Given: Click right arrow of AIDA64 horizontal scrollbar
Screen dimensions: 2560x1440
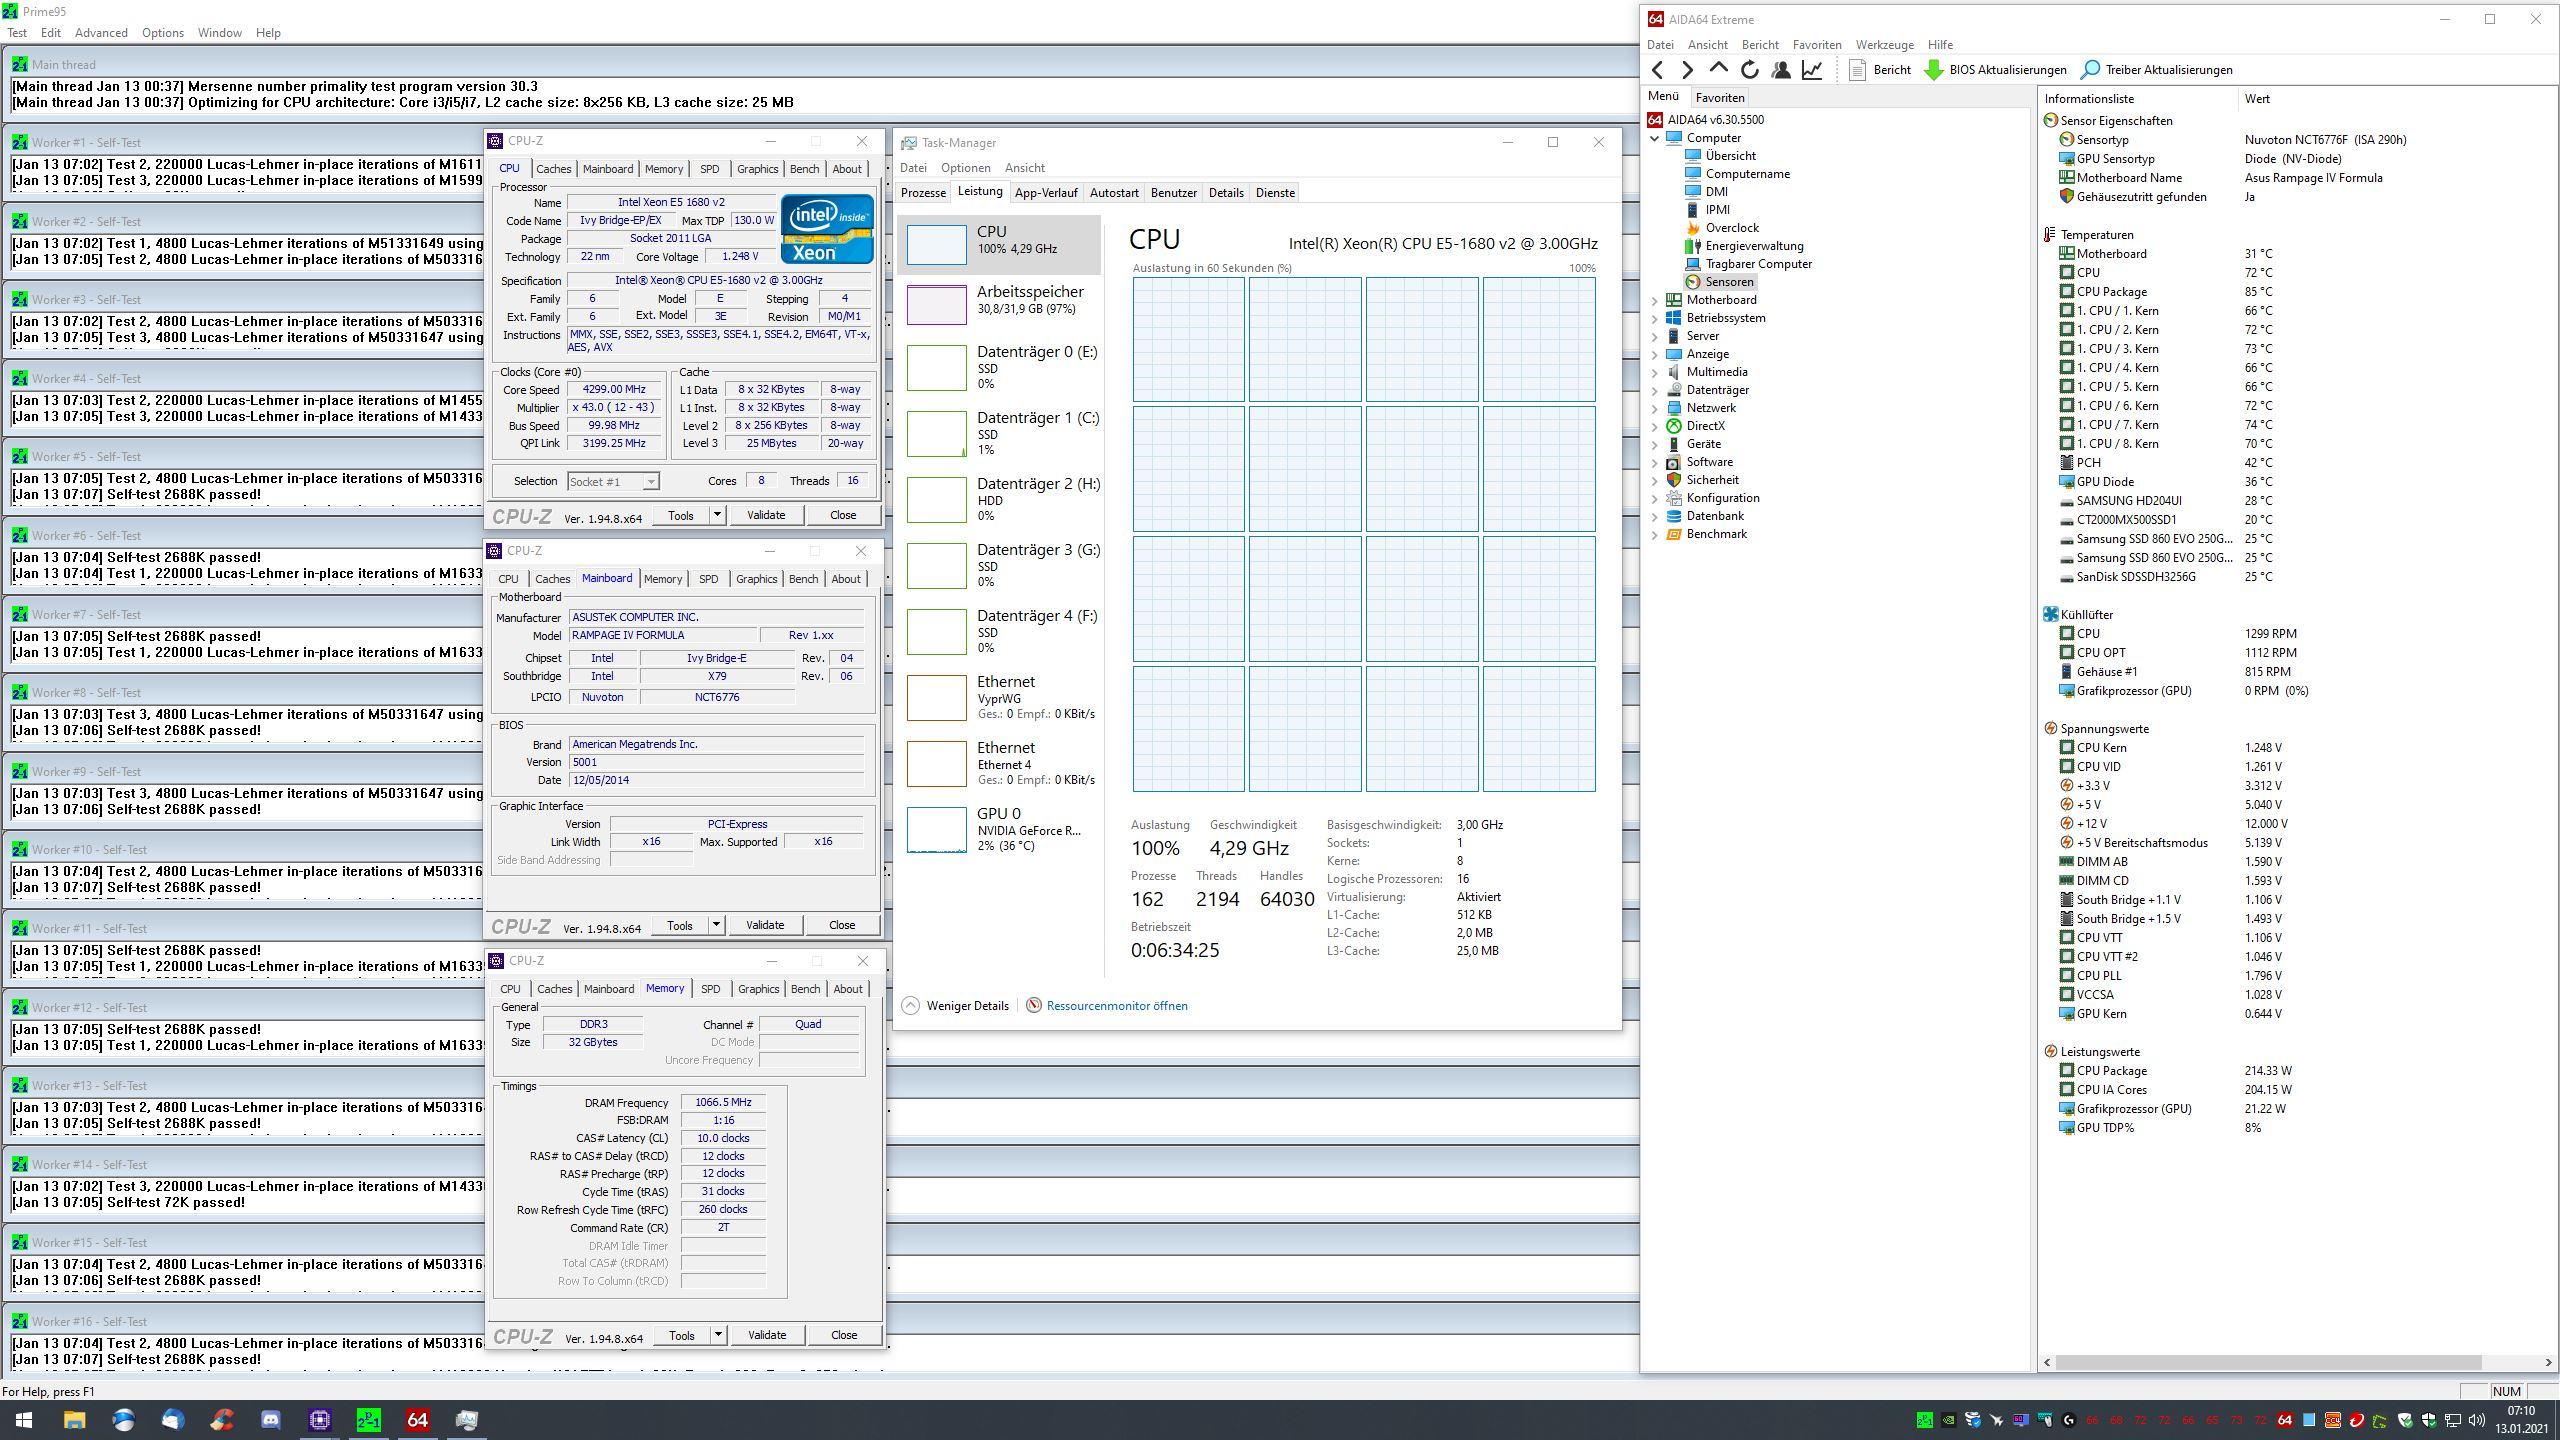Looking at the screenshot, I should pyautogui.click(x=2549, y=1362).
